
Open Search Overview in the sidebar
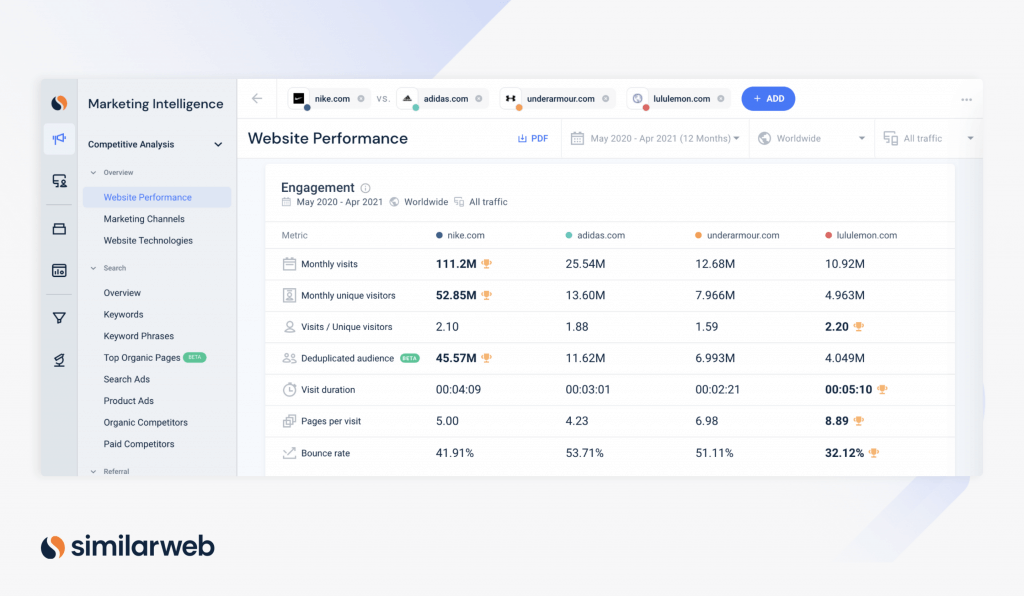coord(122,292)
